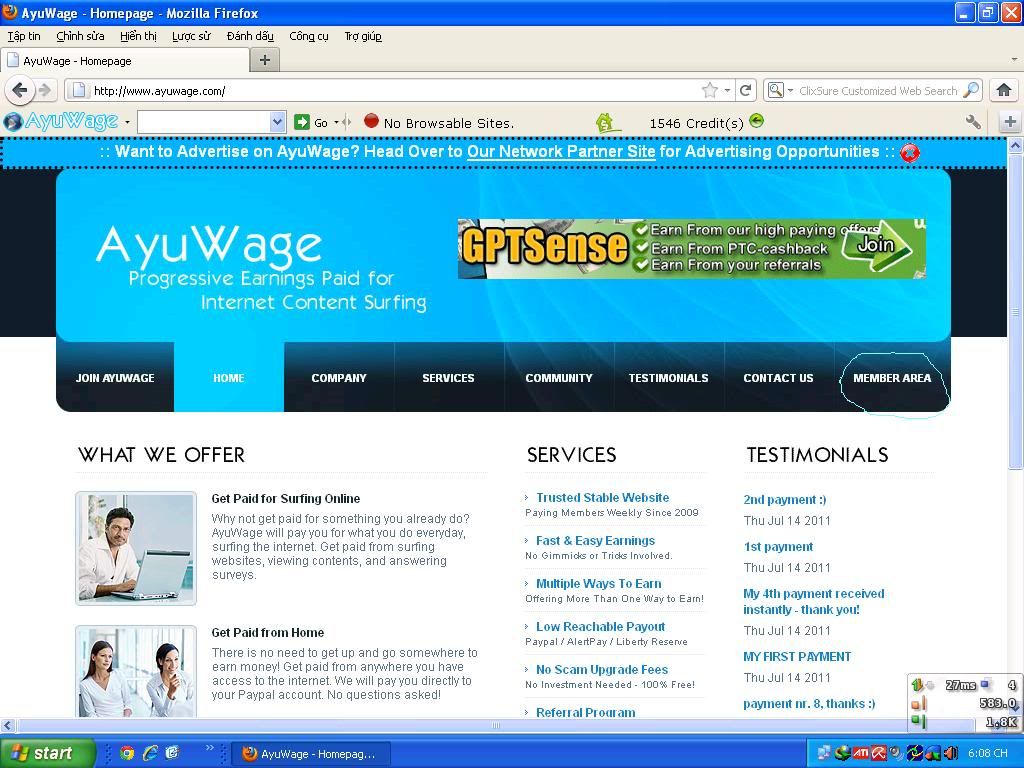
Task: Open the bookmark star dropdown arrow
Action: pyautogui.click(x=727, y=91)
